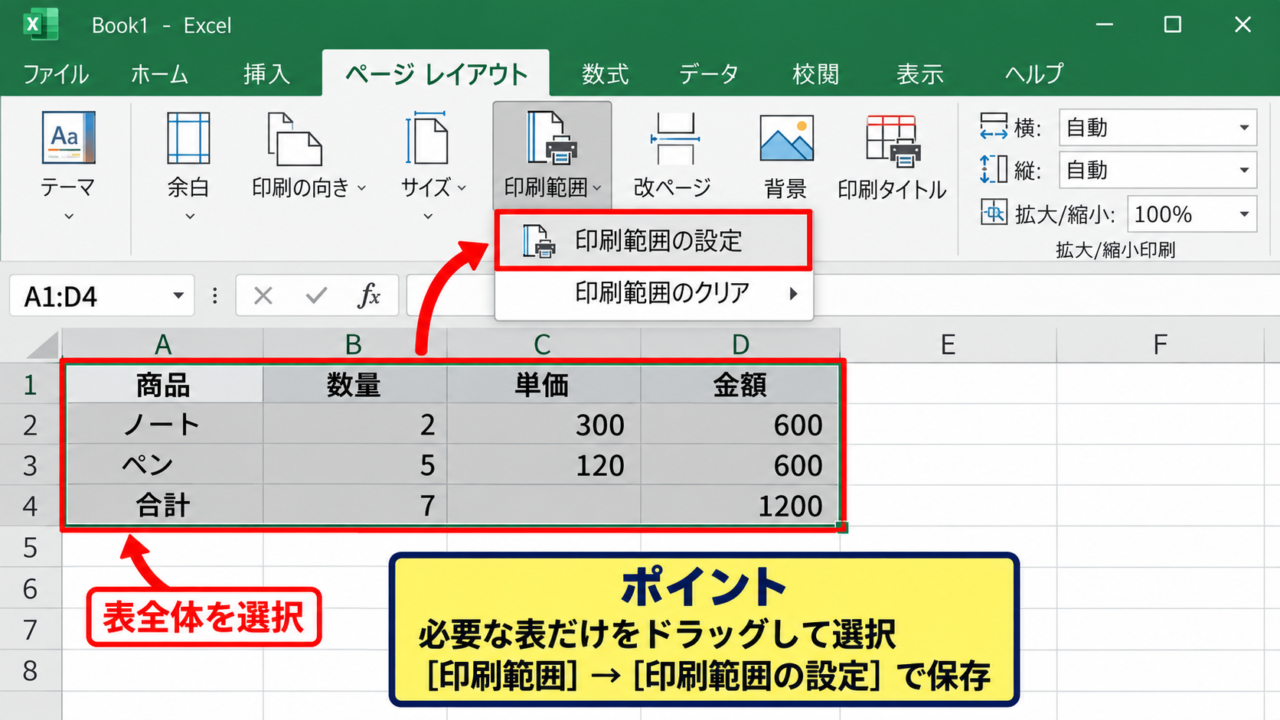Screen dimensions: 1280x720
Task: Switch to the 挿入 tab
Action: [x=266, y=74]
